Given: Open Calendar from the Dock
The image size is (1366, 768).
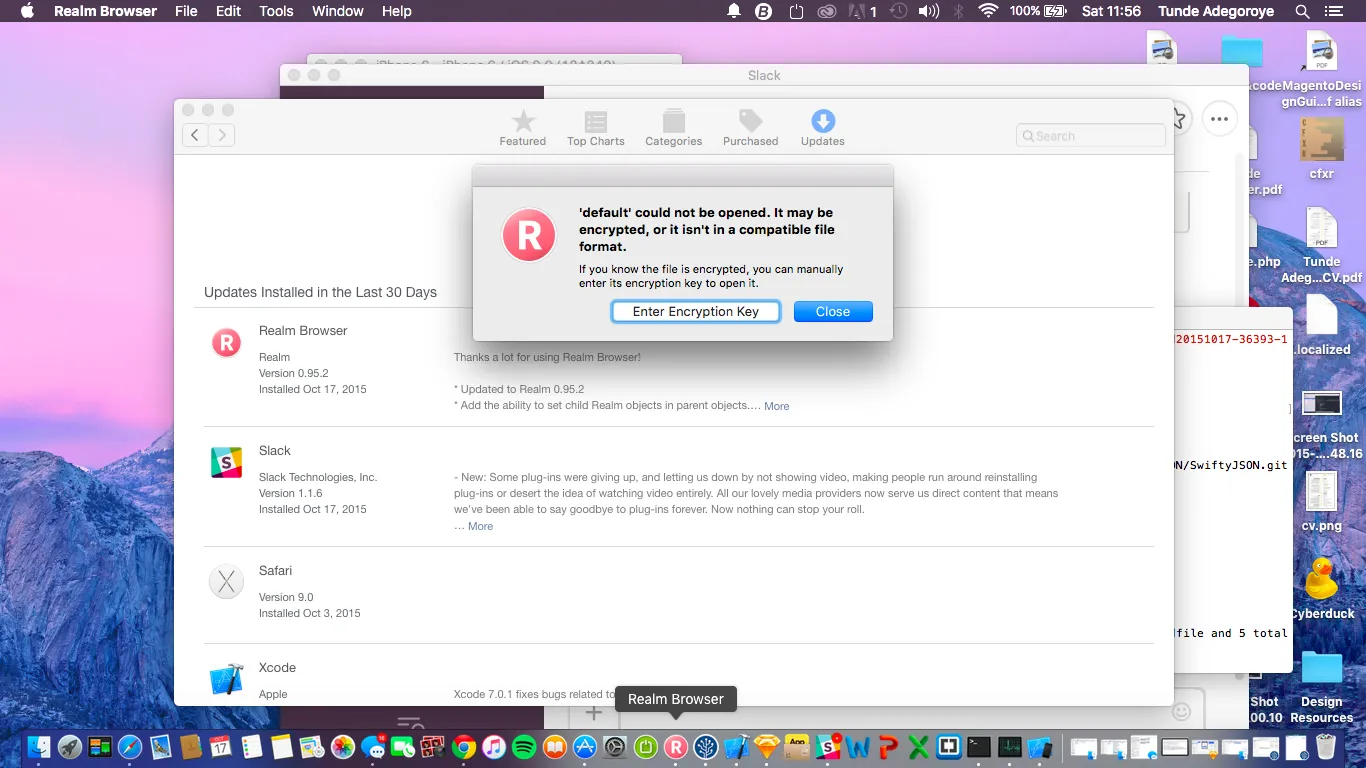Looking at the screenshot, I should (221, 746).
